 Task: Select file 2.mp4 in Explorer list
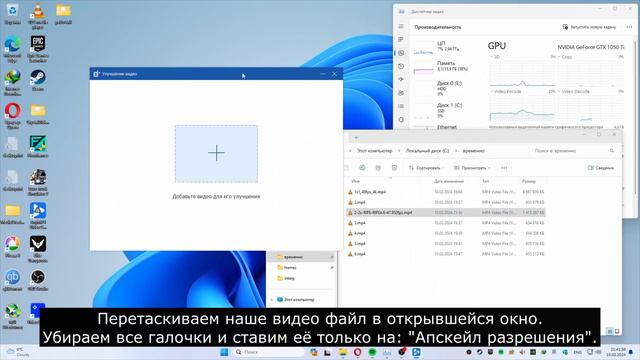(x=446, y=202)
